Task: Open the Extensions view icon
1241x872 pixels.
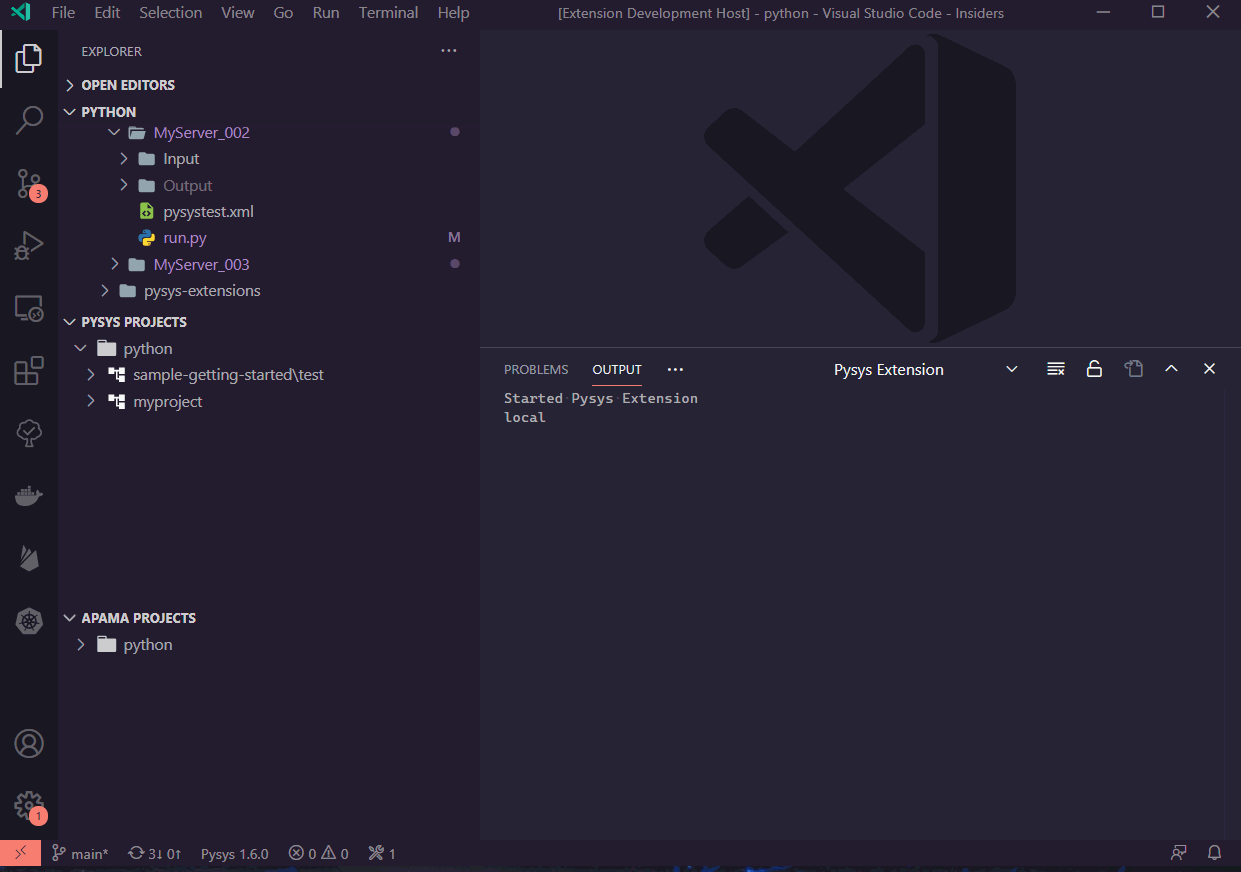Action: click(x=29, y=370)
